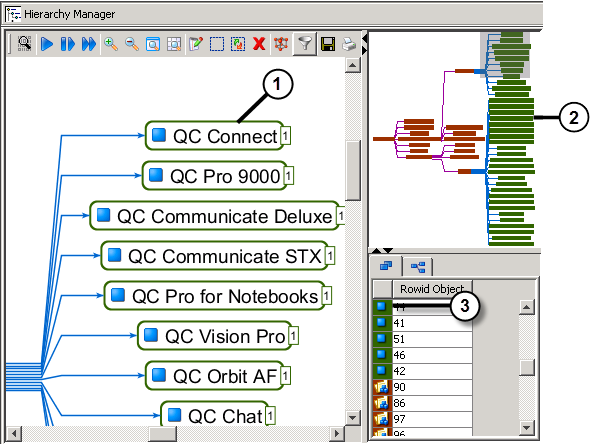Click the up triangle above the Rowid table
This screenshot has height=444, width=595.
tap(376, 250)
